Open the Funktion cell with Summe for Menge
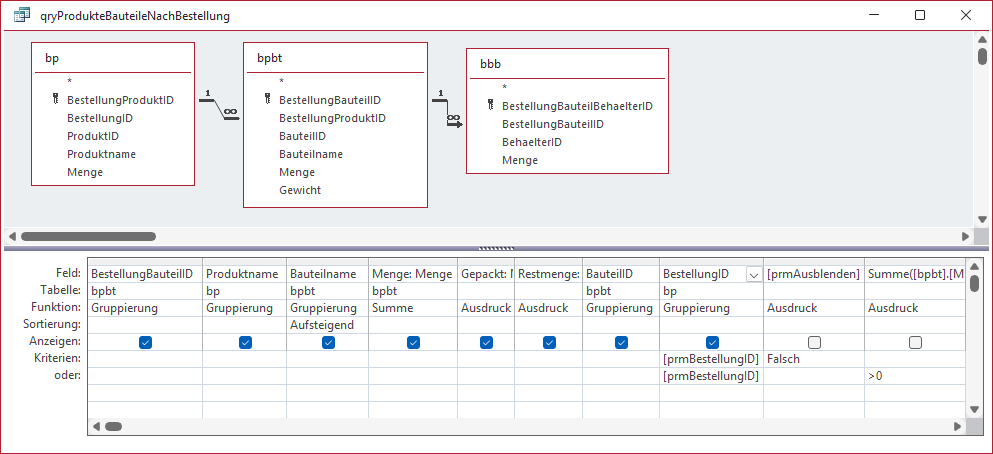Screen dimensions: 993x454 click(x=413, y=308)
